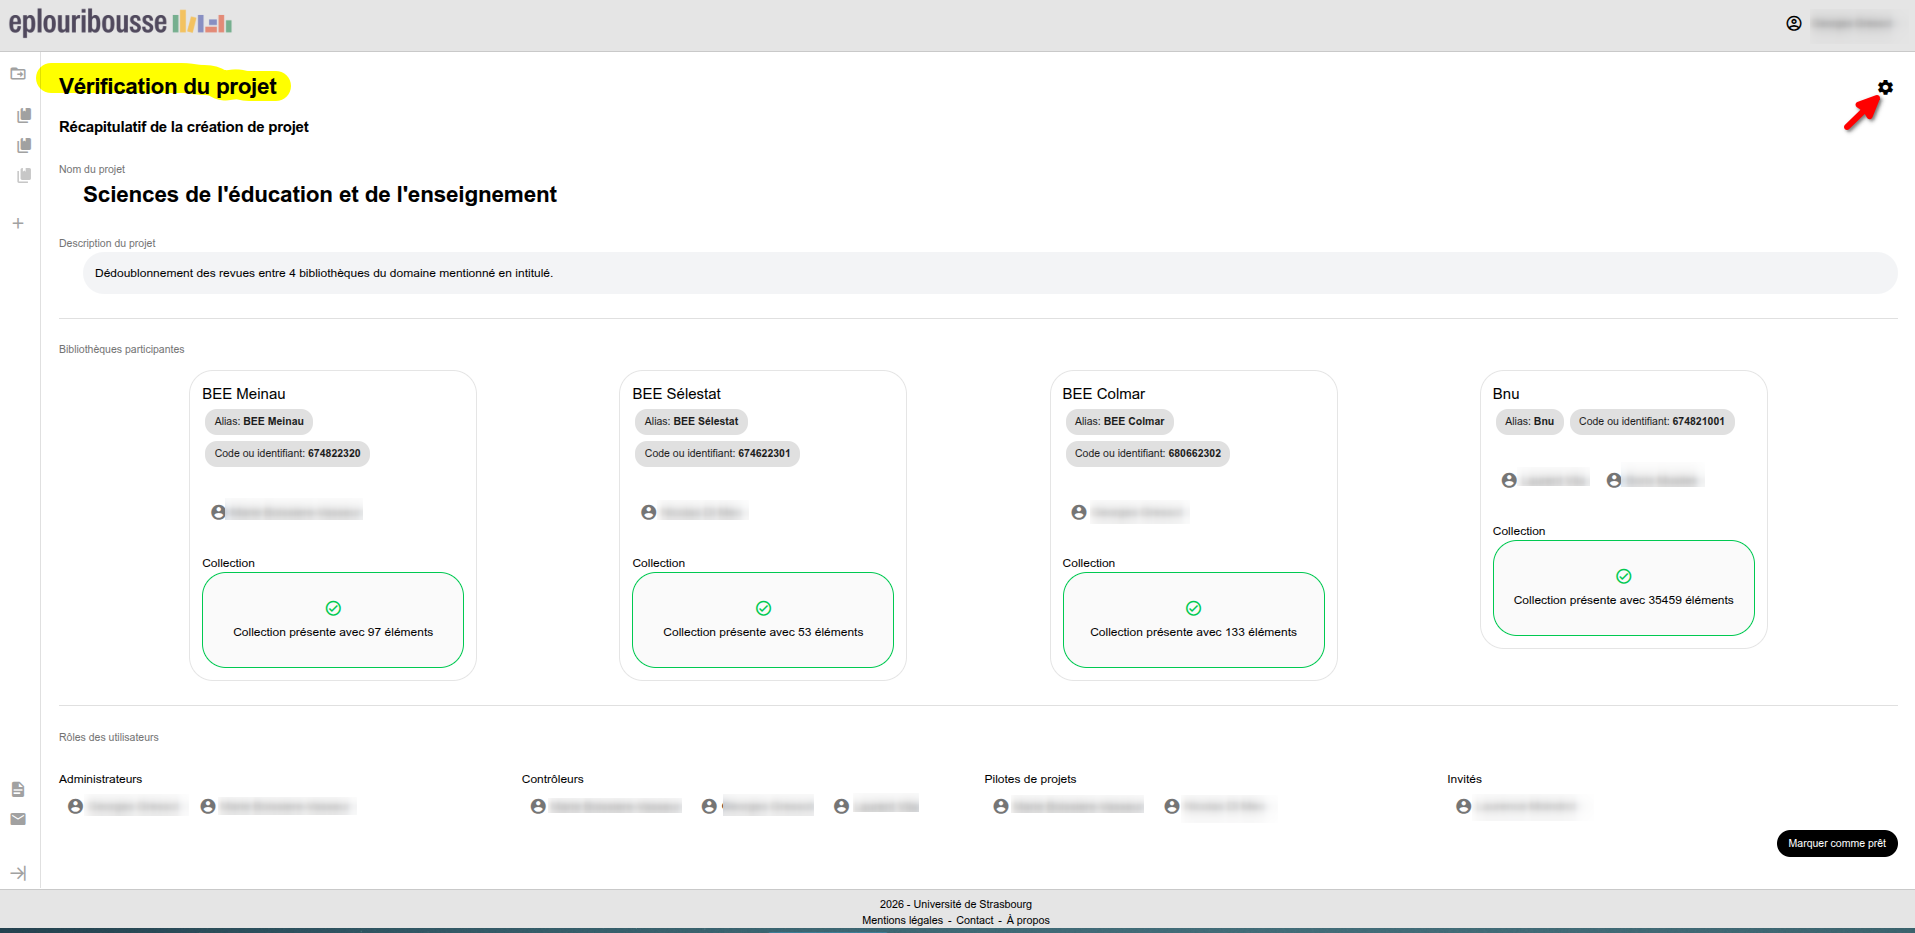Open the "Mentions légales" footer link
The height and width of the screenshot is (933, 1915).
tap(902, 920)
